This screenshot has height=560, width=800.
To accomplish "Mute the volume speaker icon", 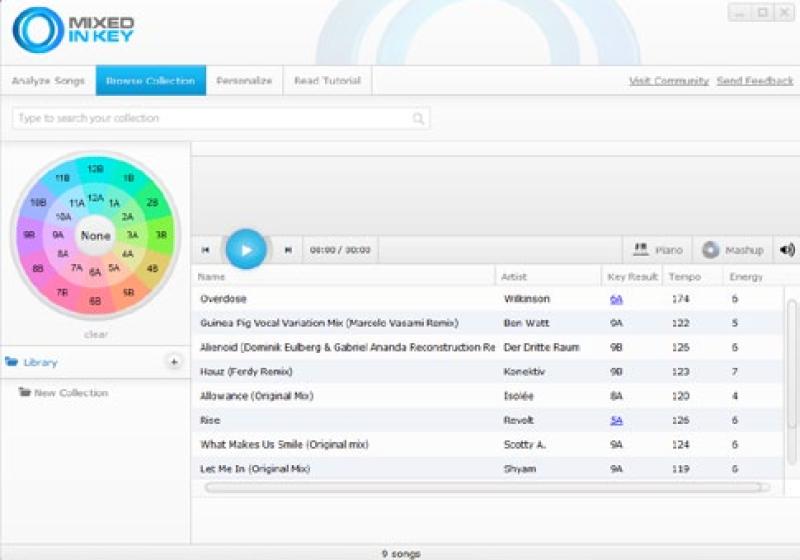I will pos(787,250).
